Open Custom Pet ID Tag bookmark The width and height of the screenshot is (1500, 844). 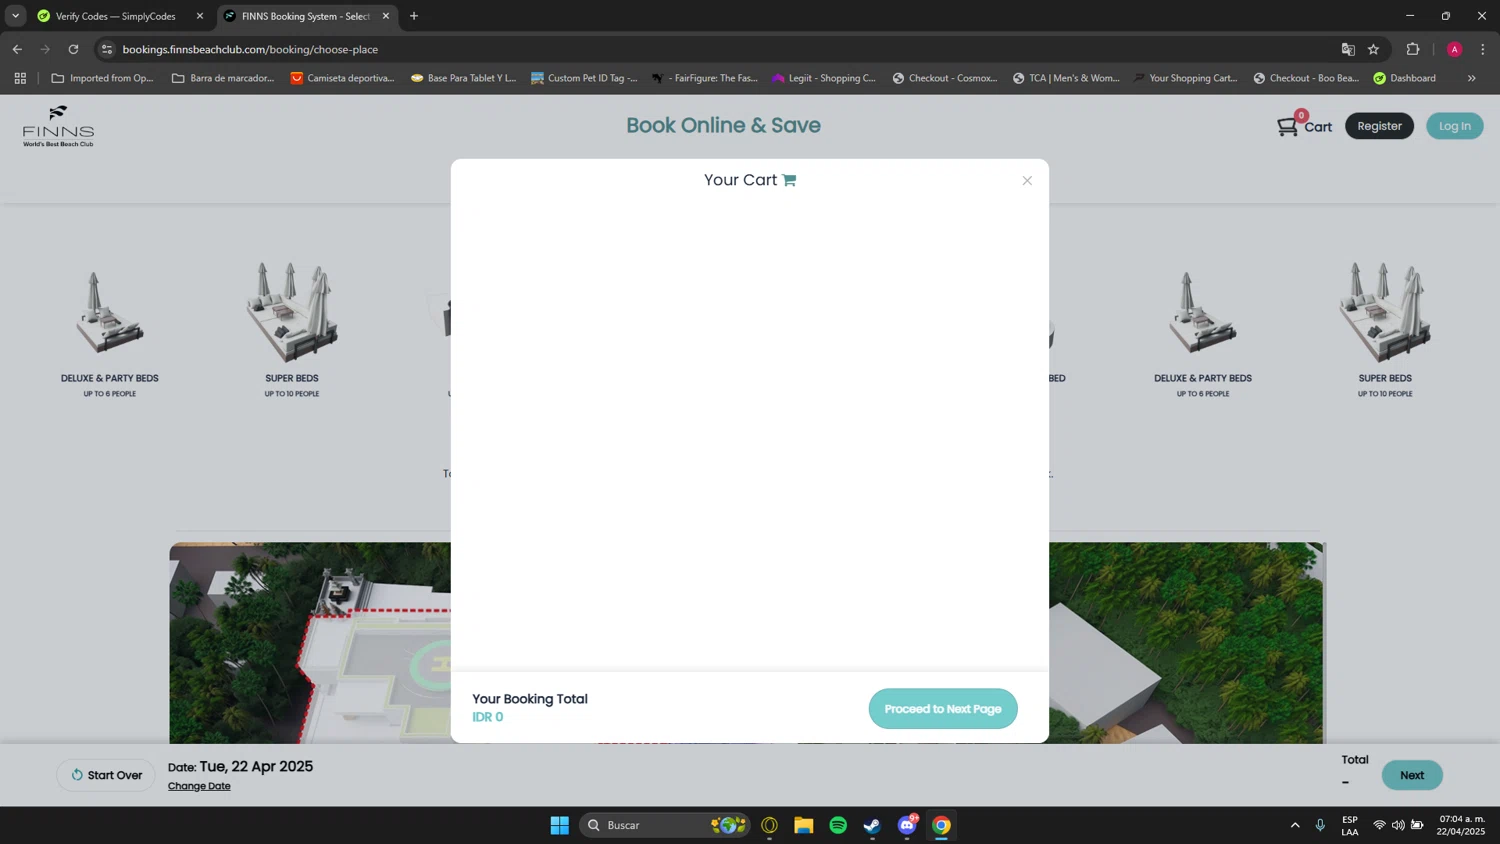click(x=584, y=78)
